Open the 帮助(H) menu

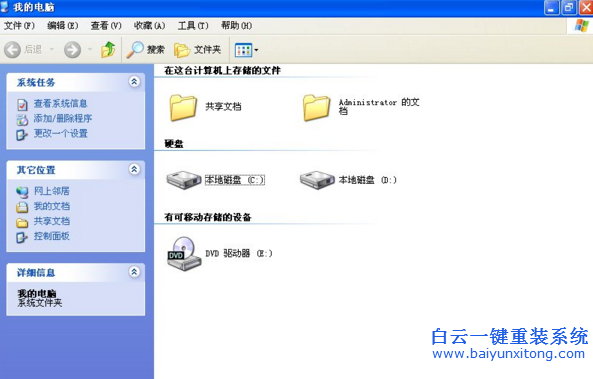(x=236, y=26)
